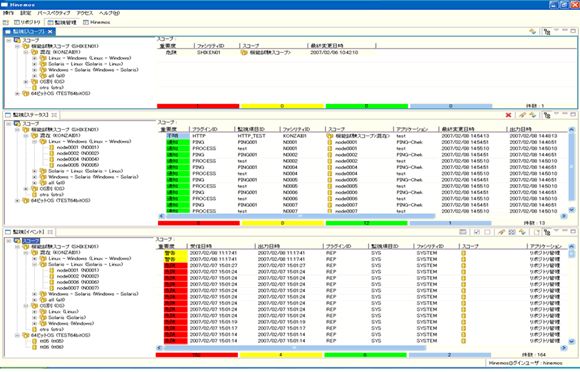This screenshot has width=580, height=372.
Task: Click HTTP_TEST cell in 監視[ステータス] table
Action: [x=252, y=136]
